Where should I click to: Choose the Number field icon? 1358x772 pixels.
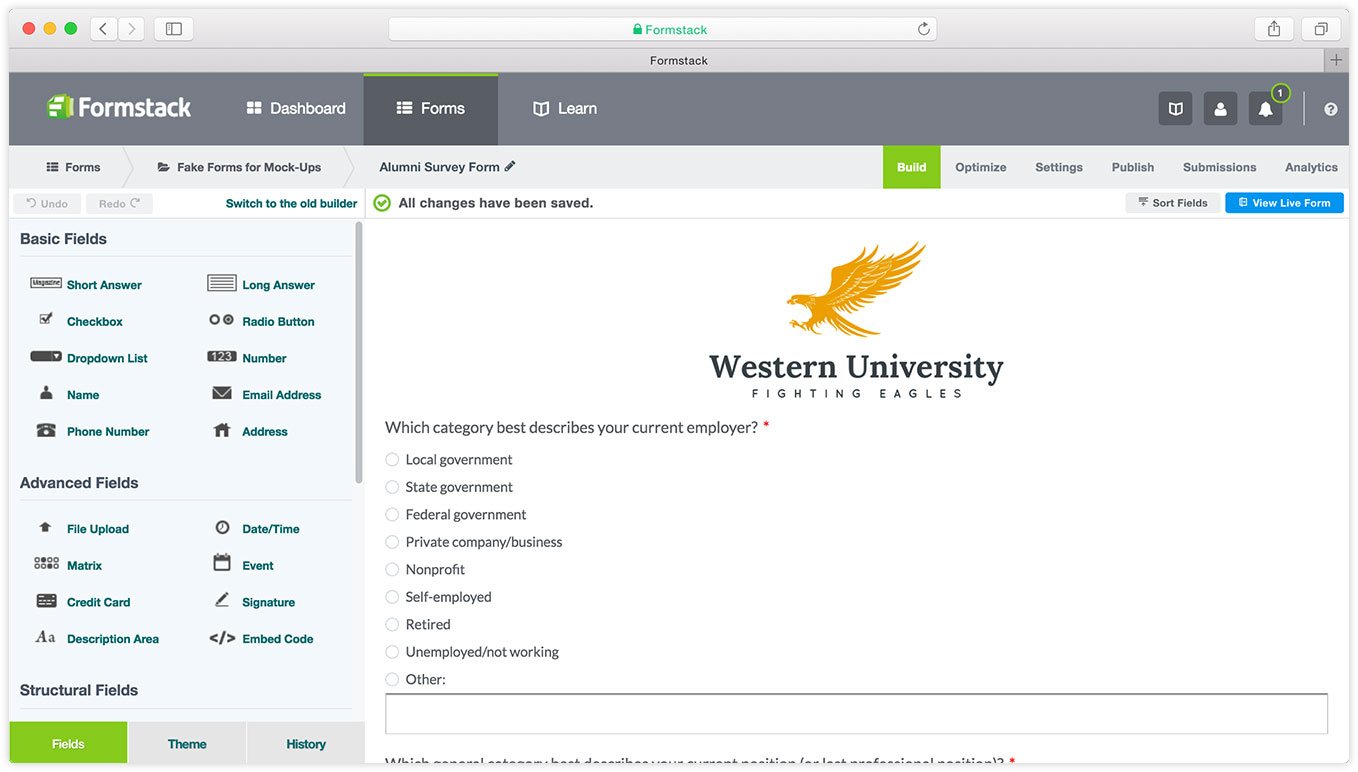[222, 356]
